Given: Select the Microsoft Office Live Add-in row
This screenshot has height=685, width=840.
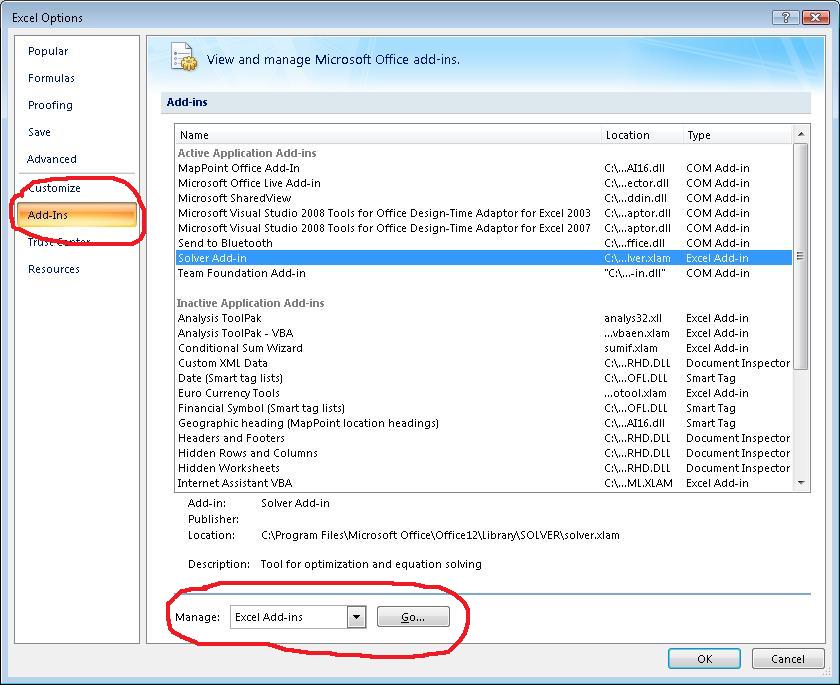Looking at the screenshot, I should pos(484,183).
